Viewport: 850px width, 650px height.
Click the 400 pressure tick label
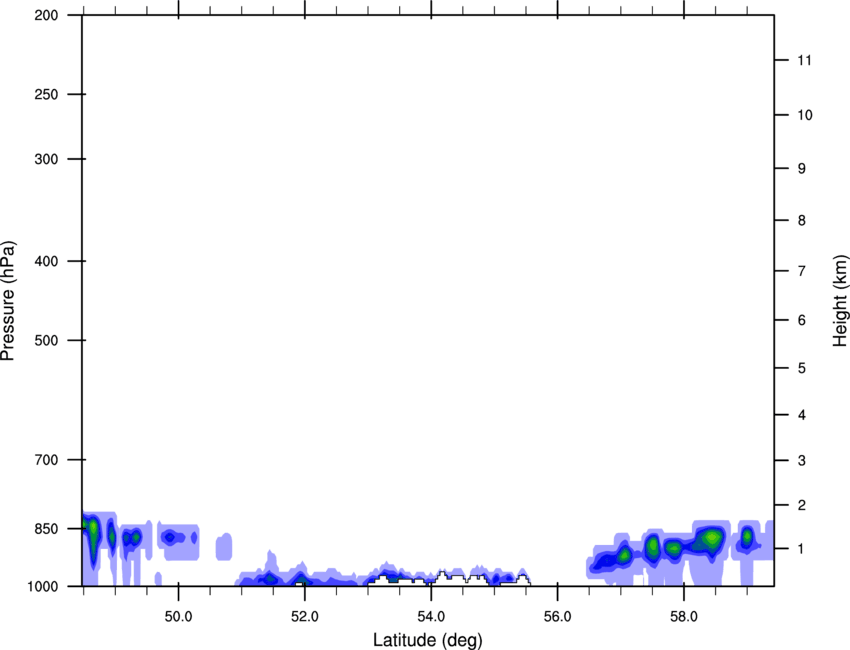[x=46, y=261]
